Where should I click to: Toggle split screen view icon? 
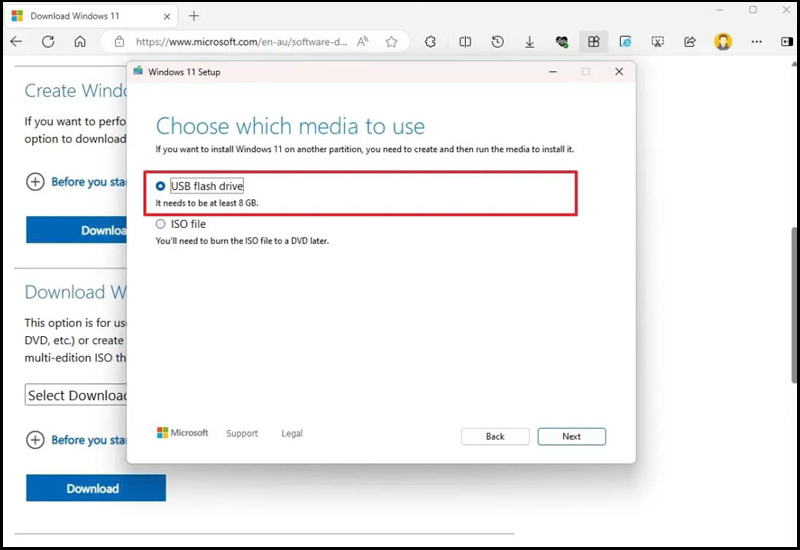pos(465,42)
